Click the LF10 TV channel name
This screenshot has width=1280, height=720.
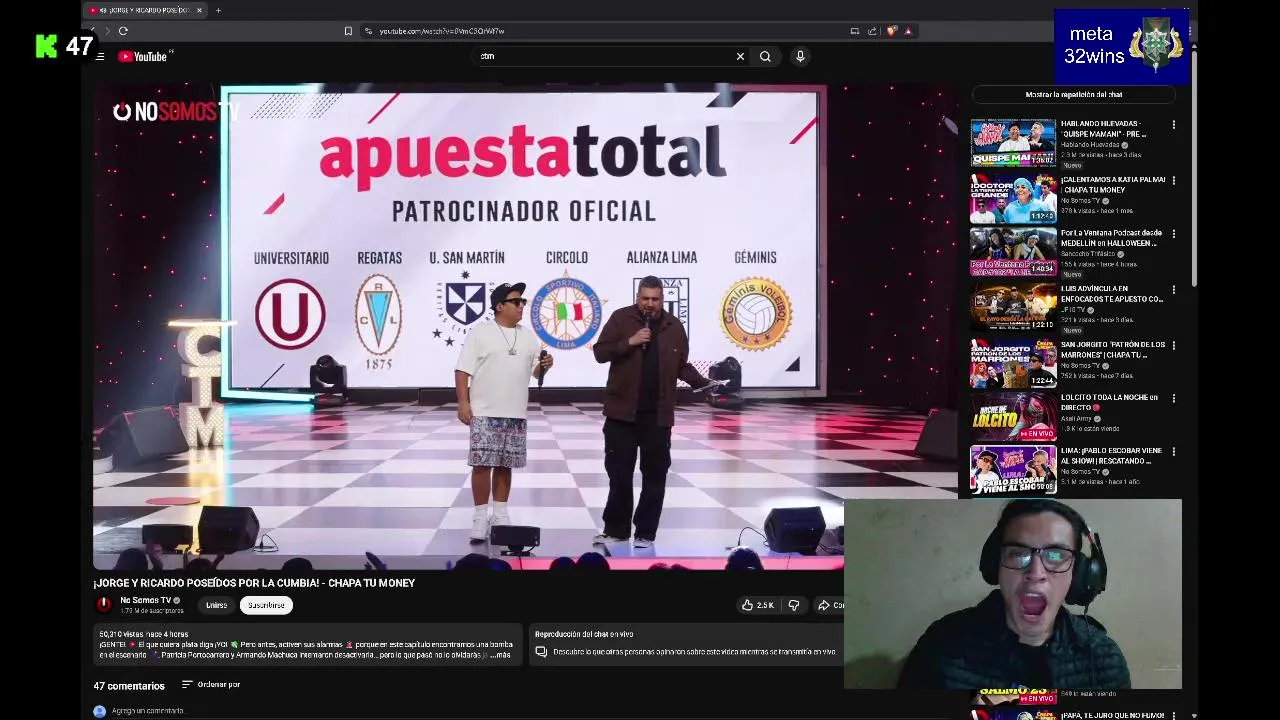coord(1073,310)
